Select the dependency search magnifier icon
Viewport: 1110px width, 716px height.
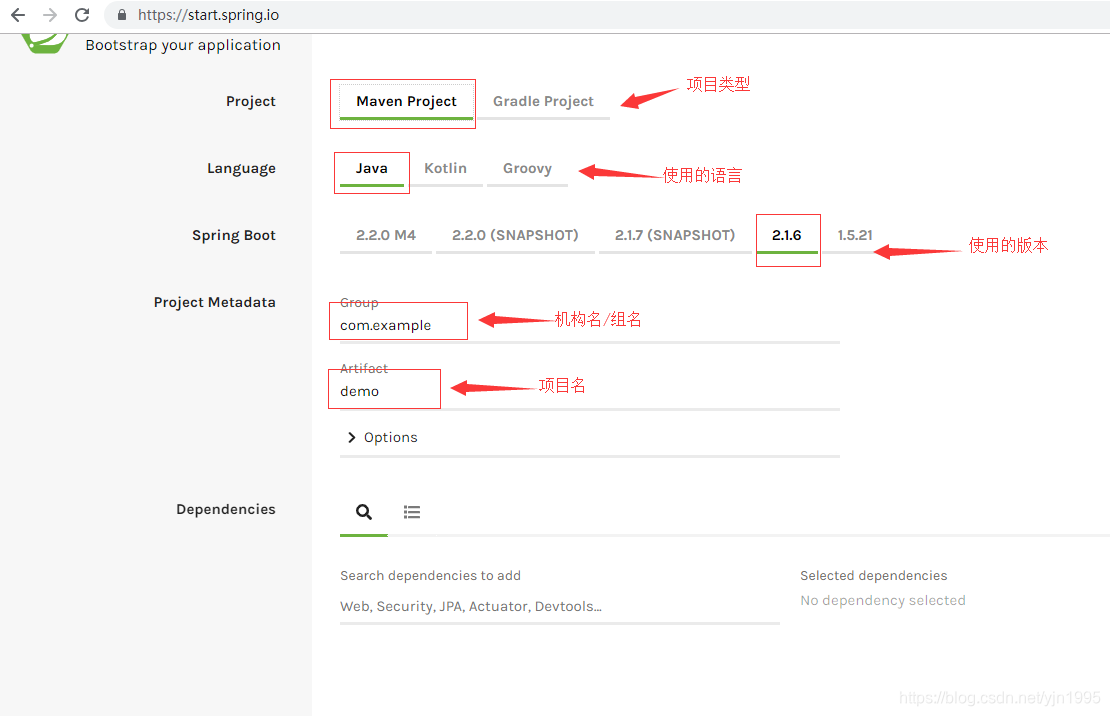point(364,512)
